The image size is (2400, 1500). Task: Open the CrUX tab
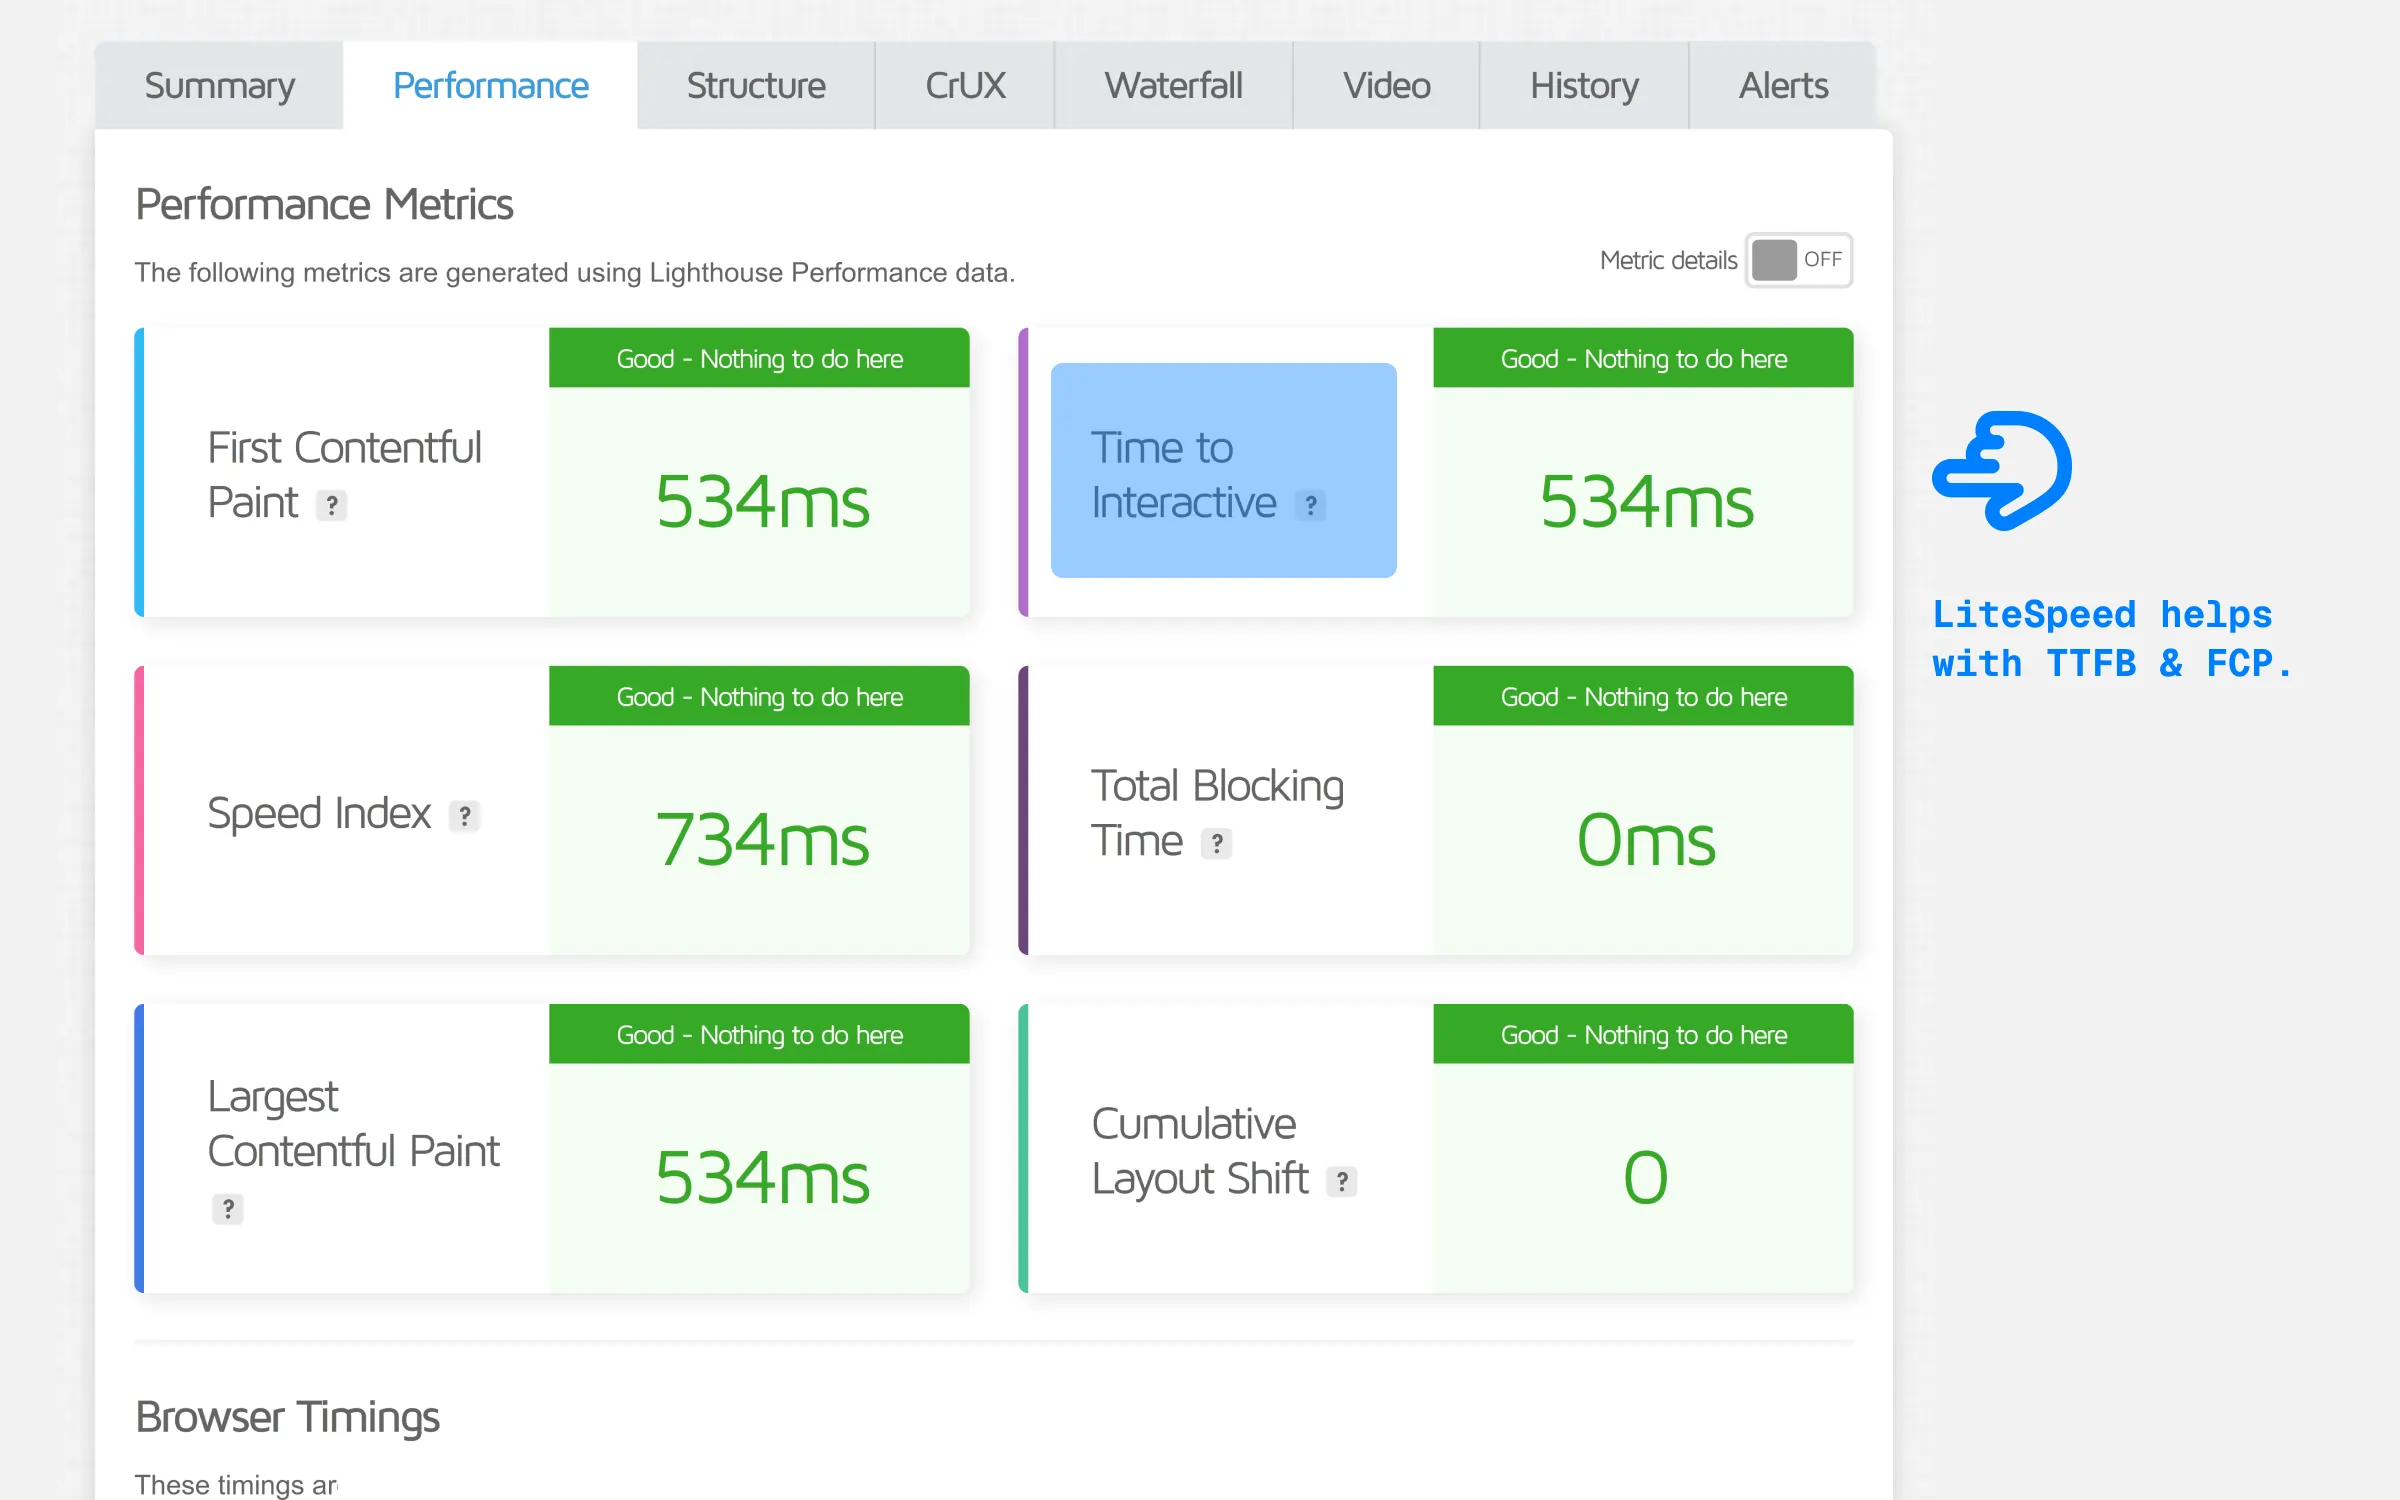point(965,86)
